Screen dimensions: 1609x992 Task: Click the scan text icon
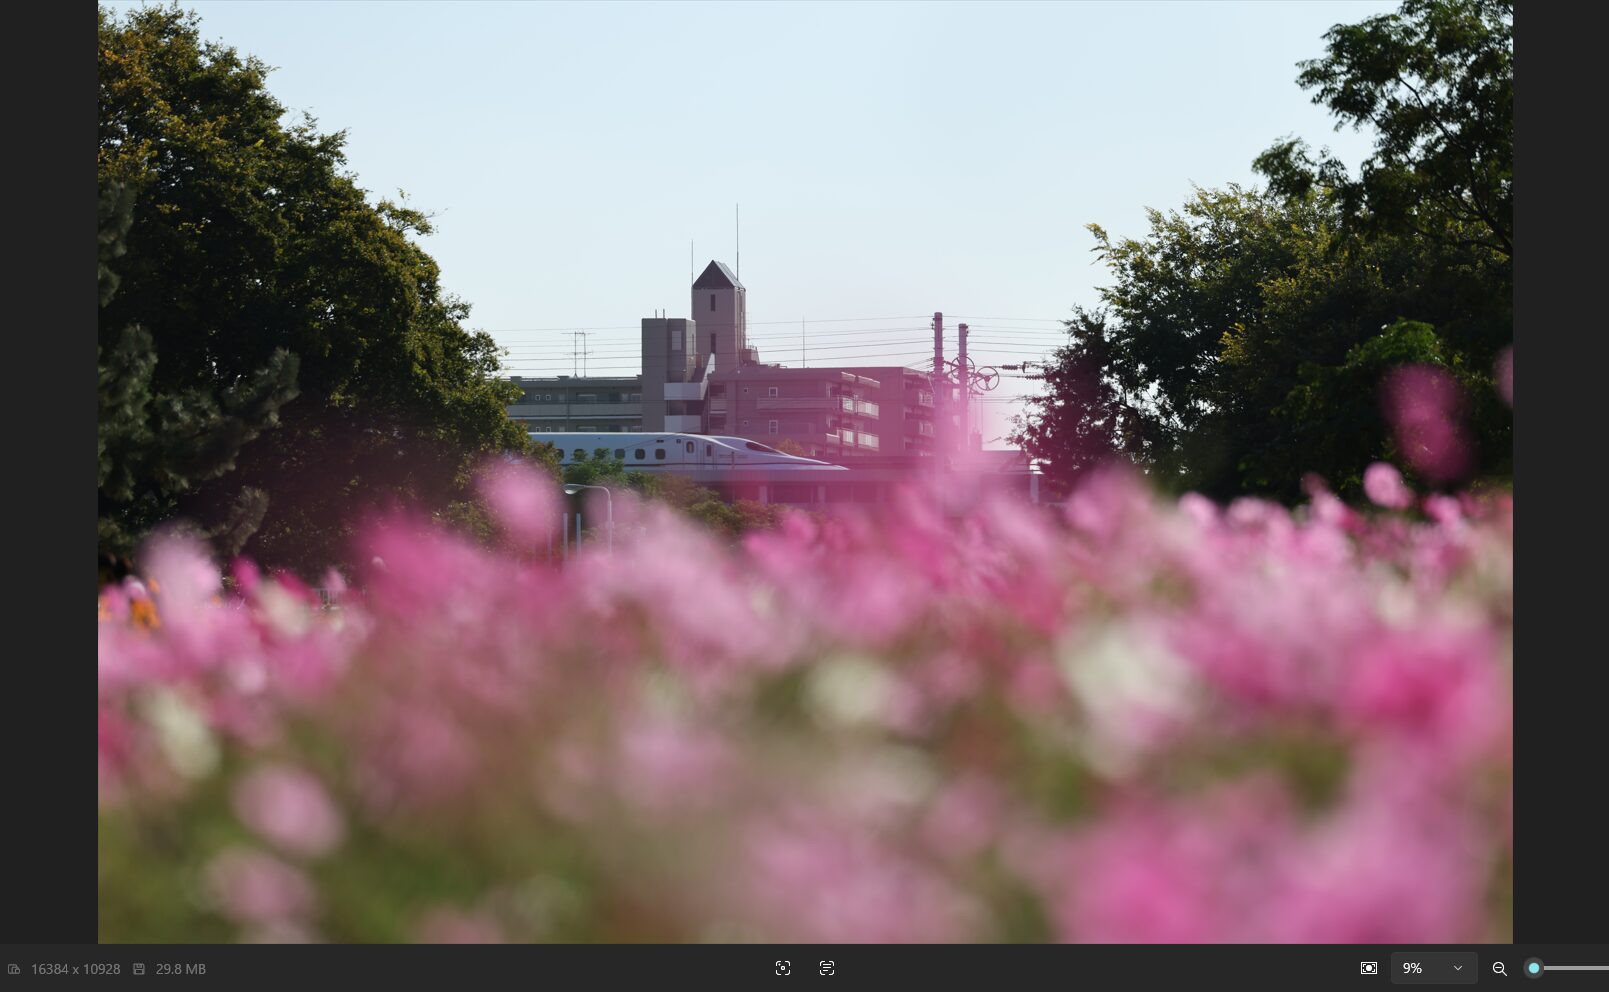click(x=827, y=968)
